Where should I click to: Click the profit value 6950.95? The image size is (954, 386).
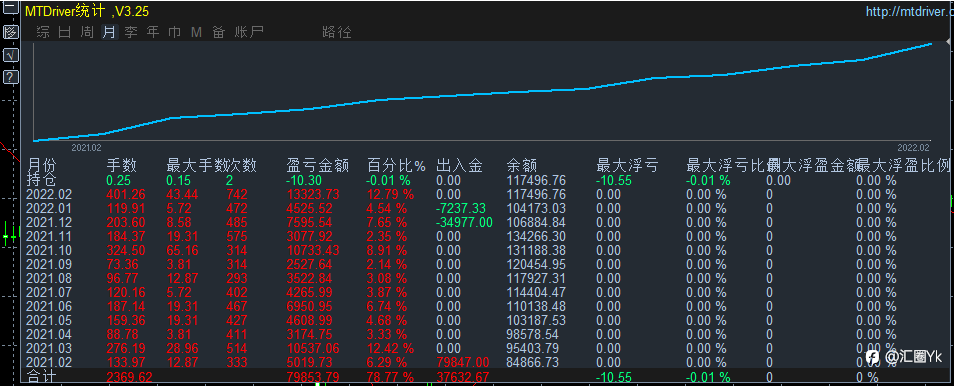(310, 306)
